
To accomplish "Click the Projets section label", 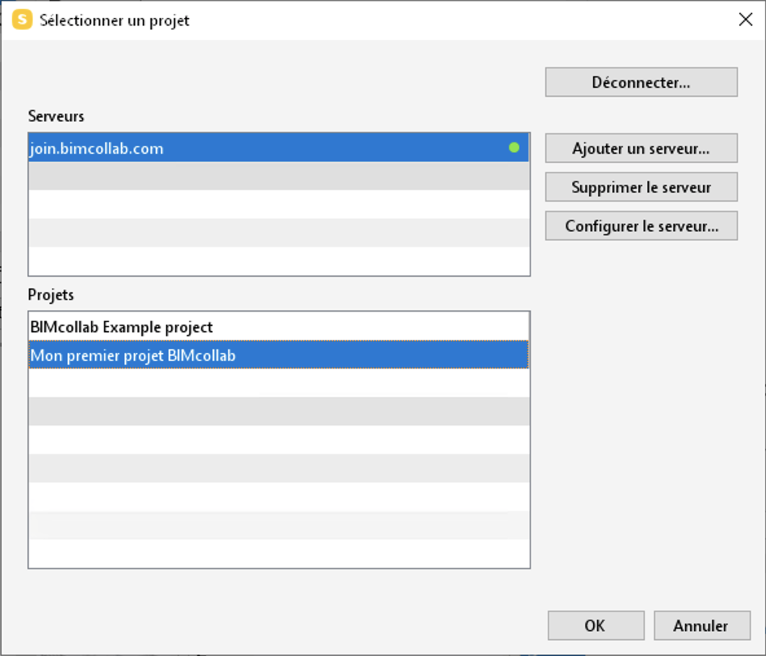I will click(x=51, y=295).
